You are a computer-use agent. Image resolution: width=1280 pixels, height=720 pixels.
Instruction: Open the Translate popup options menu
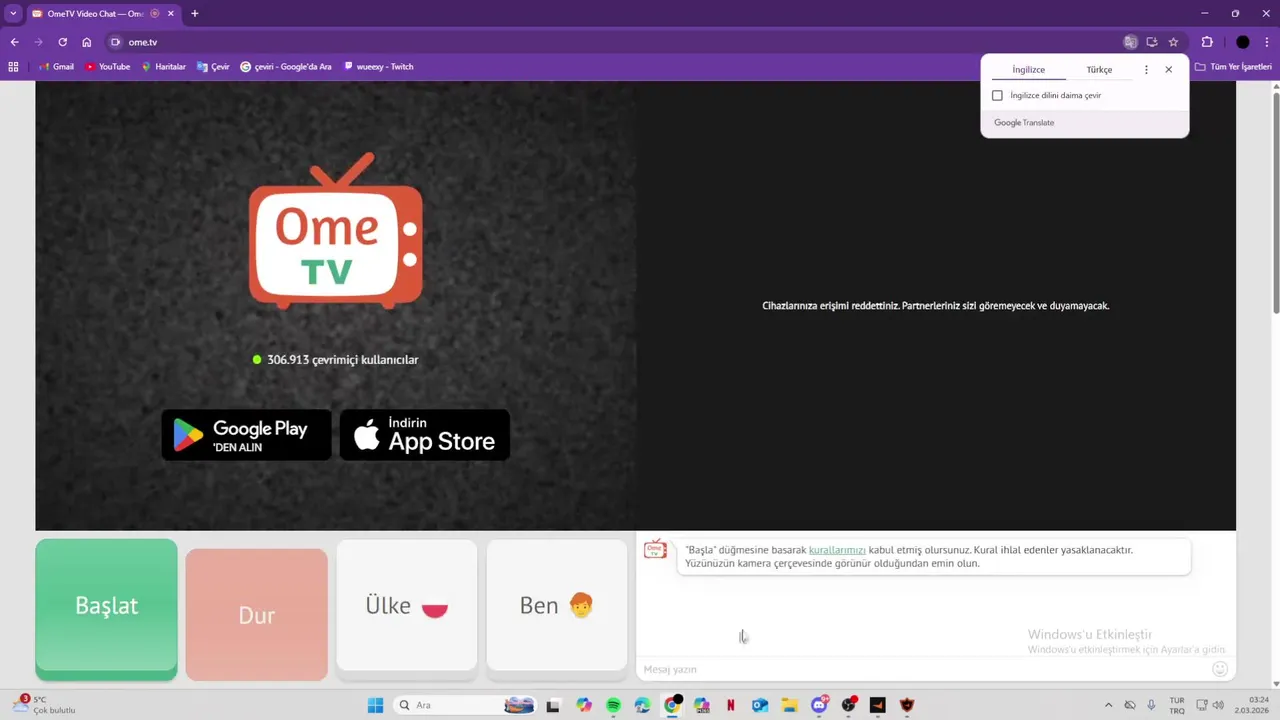1146,70
